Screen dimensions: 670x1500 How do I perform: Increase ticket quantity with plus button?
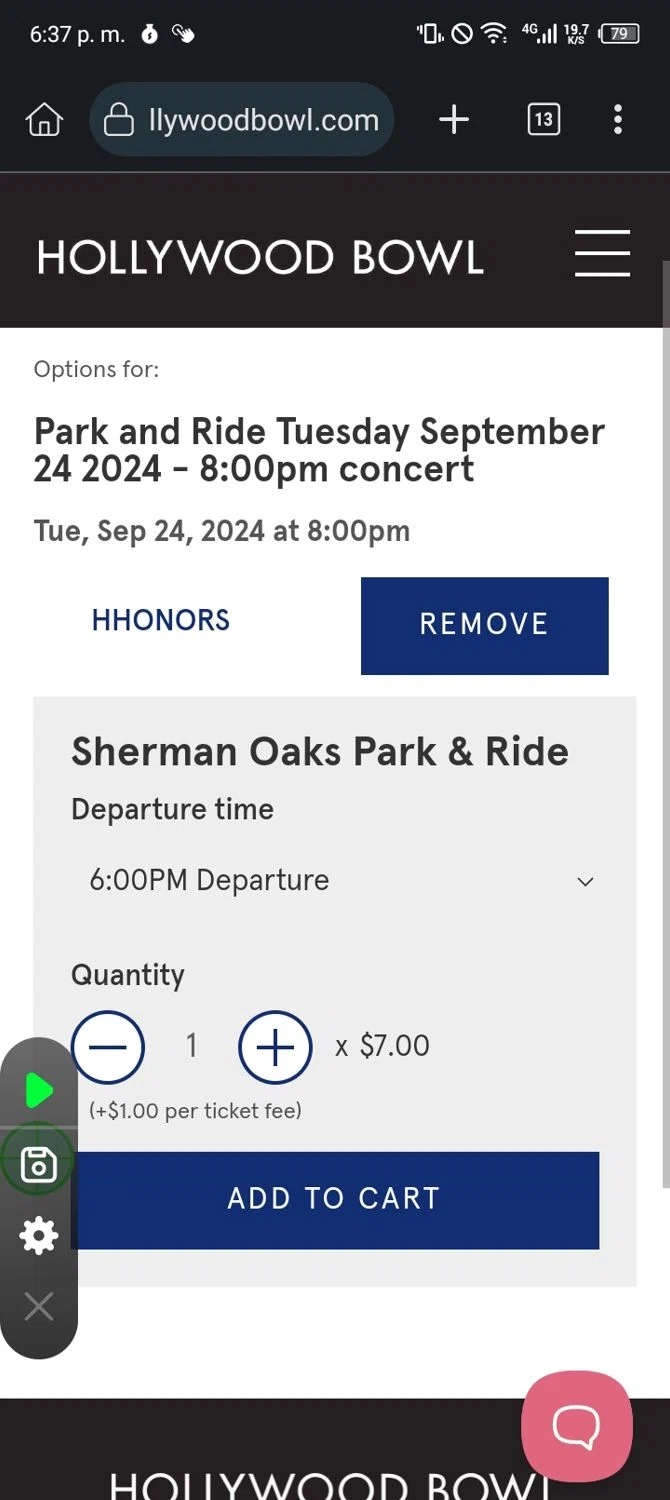click(275, 1047)
